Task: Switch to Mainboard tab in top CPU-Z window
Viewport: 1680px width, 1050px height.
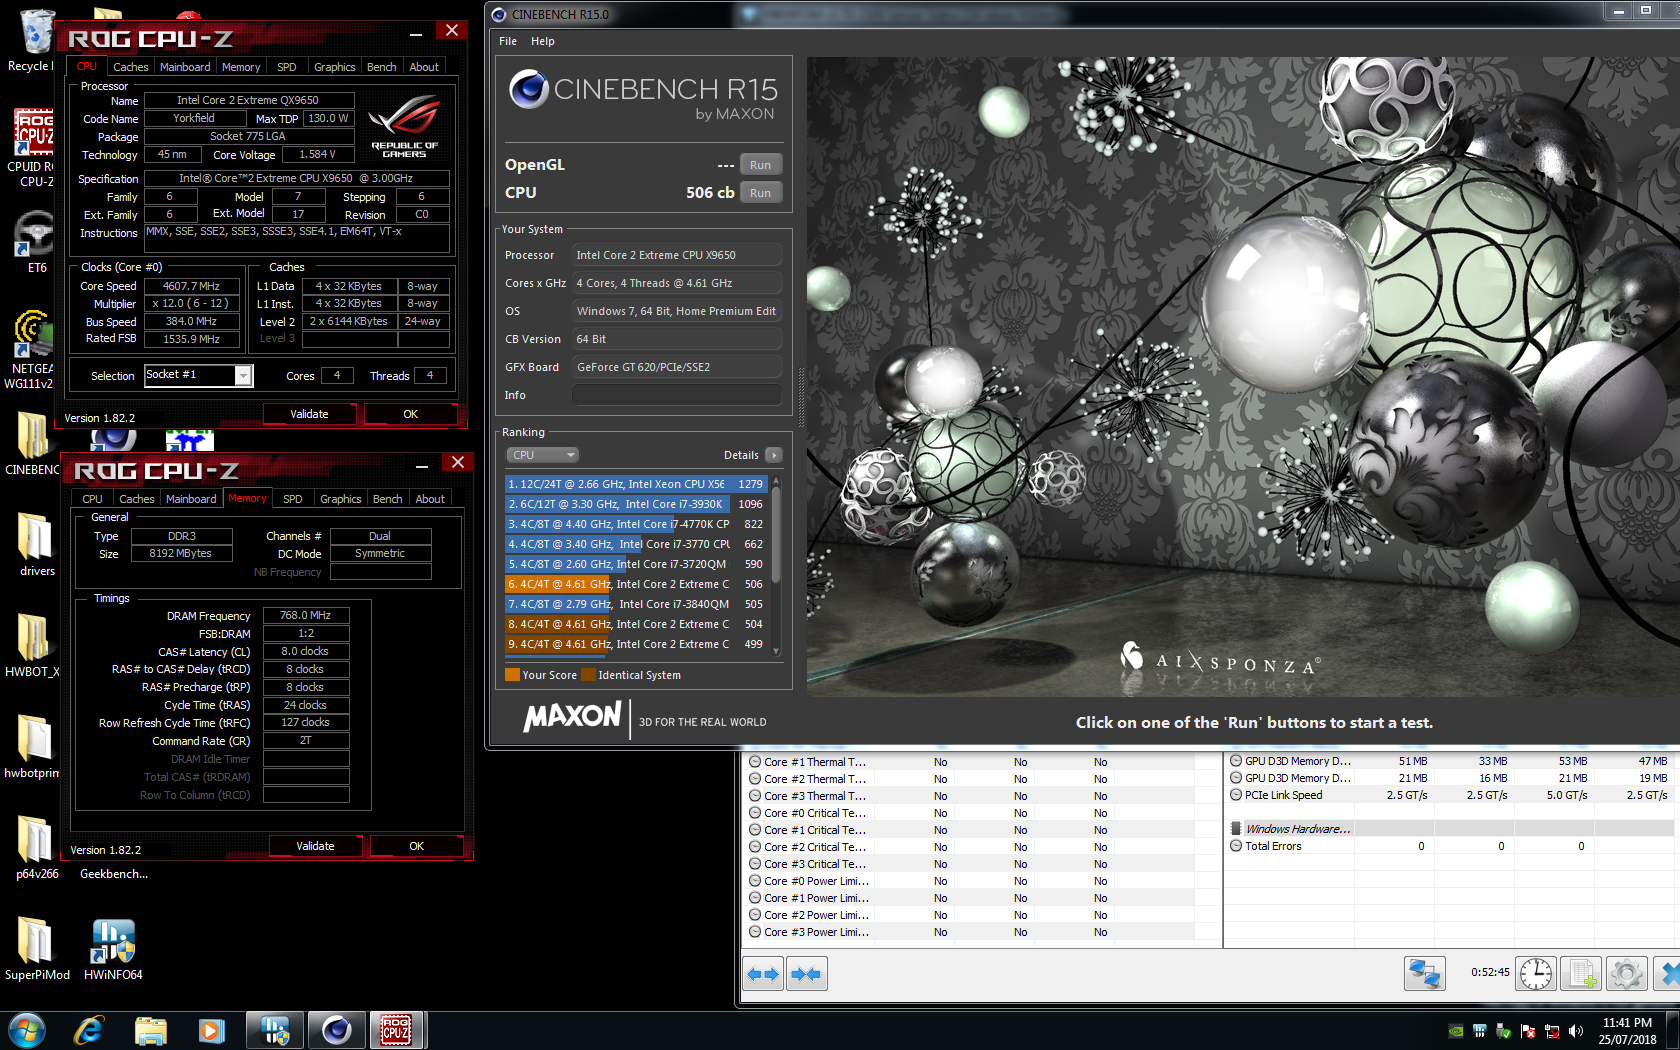Action: click(185, 67)
